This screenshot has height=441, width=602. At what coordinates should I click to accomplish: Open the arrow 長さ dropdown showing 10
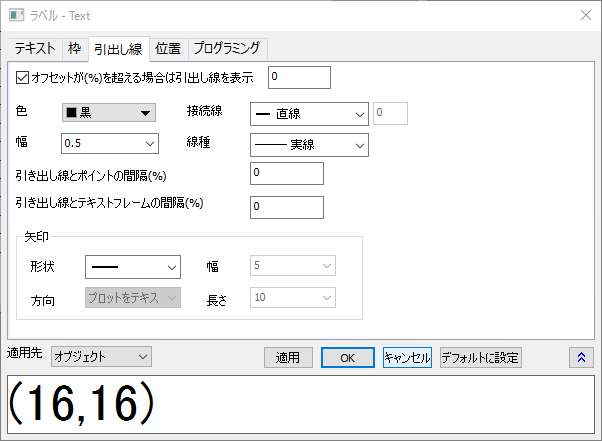pyautogui.click(x=293, y=297)
